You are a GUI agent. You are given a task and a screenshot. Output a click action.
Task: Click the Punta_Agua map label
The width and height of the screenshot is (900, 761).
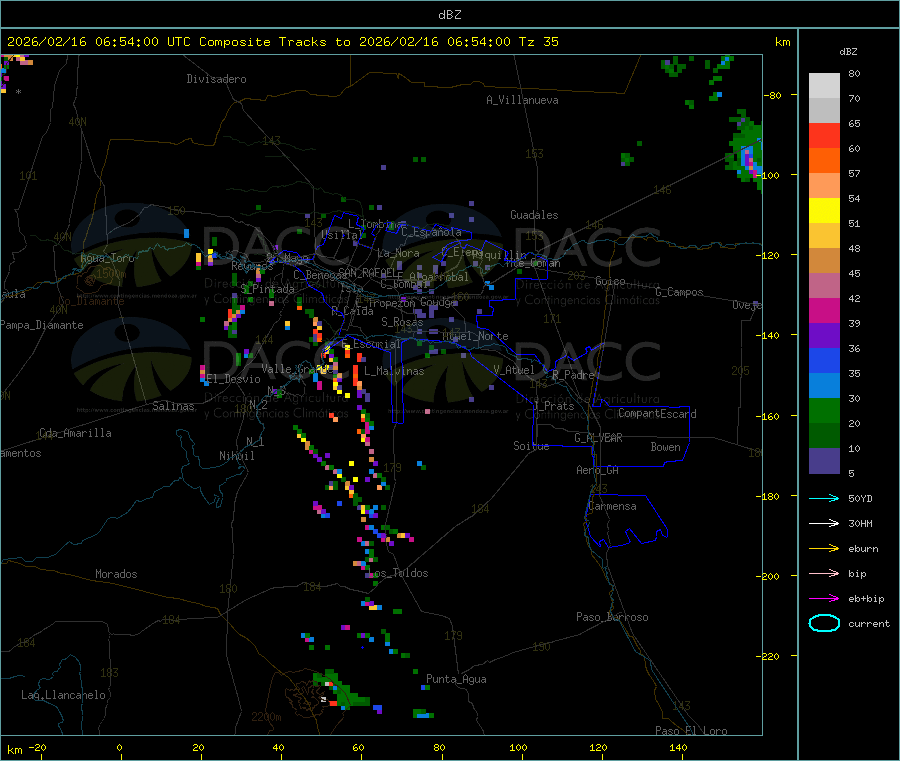pos(456,679)
